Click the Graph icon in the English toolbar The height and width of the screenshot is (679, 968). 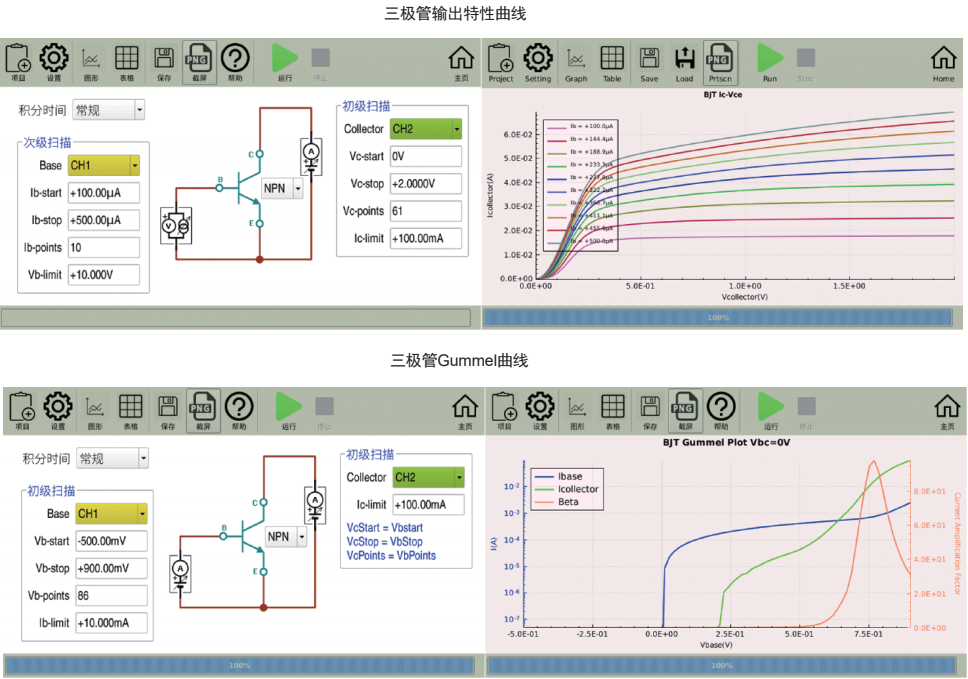(576, 63)
